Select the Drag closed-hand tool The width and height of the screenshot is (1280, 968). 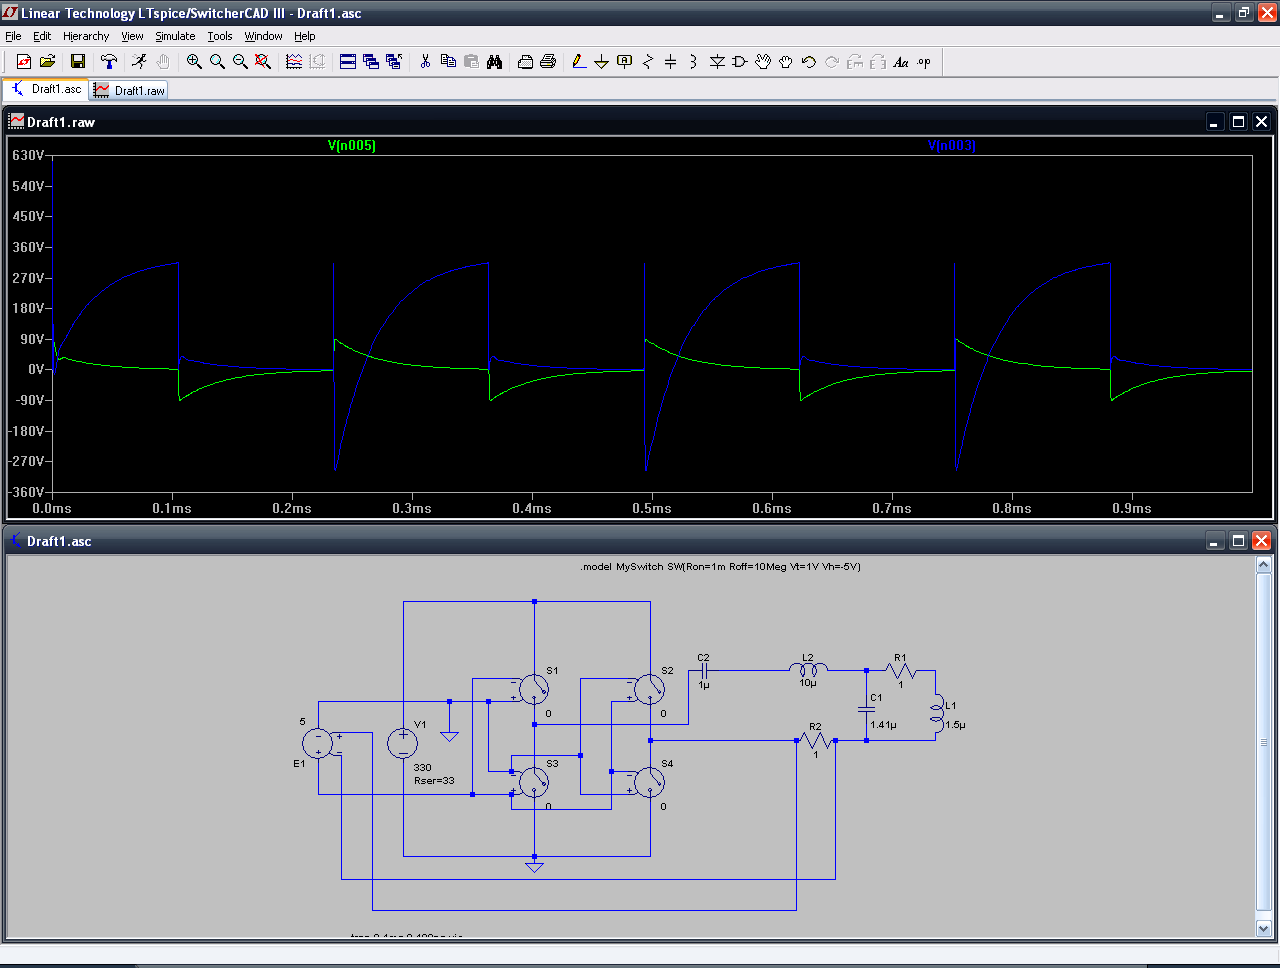[x=786, y=62]
